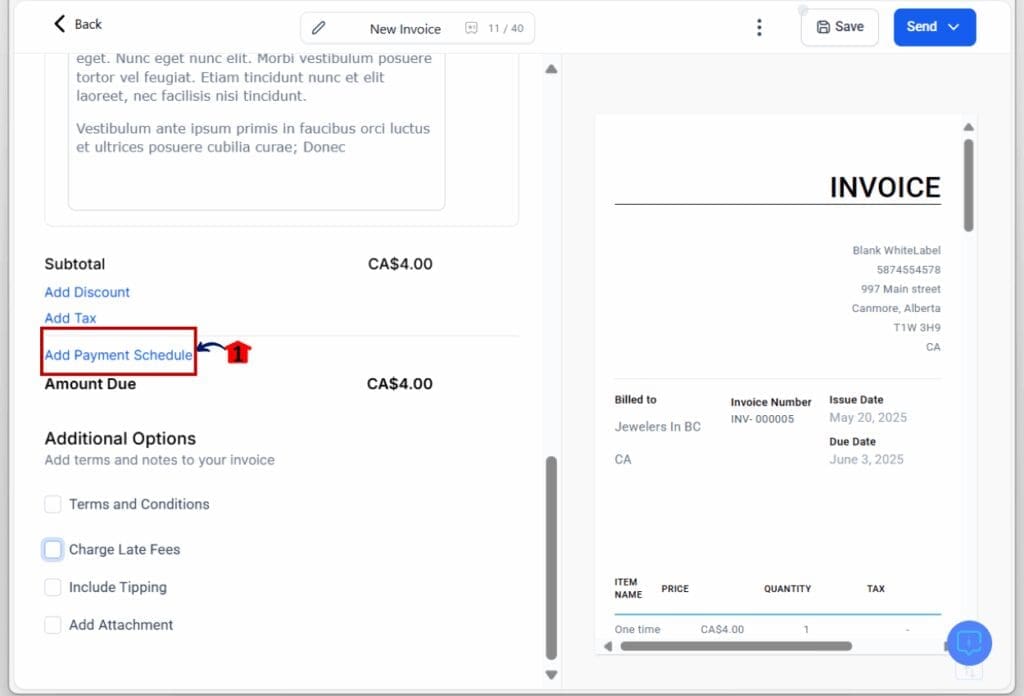Click the Add Discount link
The image size is (1024, 696).
(87, 292)
